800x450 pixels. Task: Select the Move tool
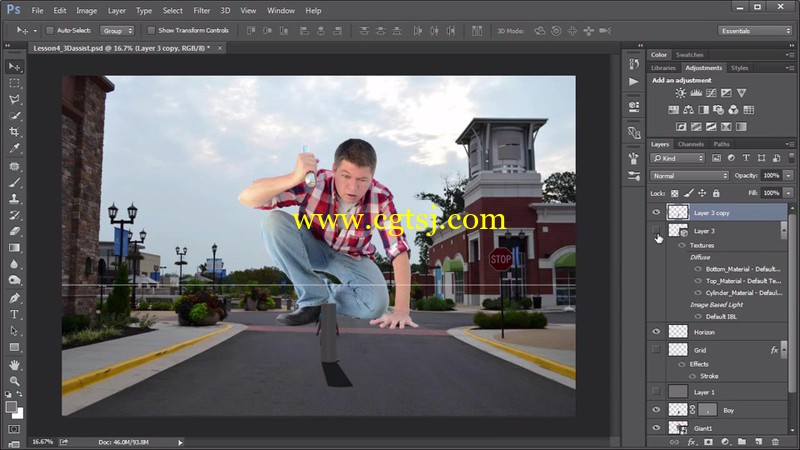coord(14,67)
